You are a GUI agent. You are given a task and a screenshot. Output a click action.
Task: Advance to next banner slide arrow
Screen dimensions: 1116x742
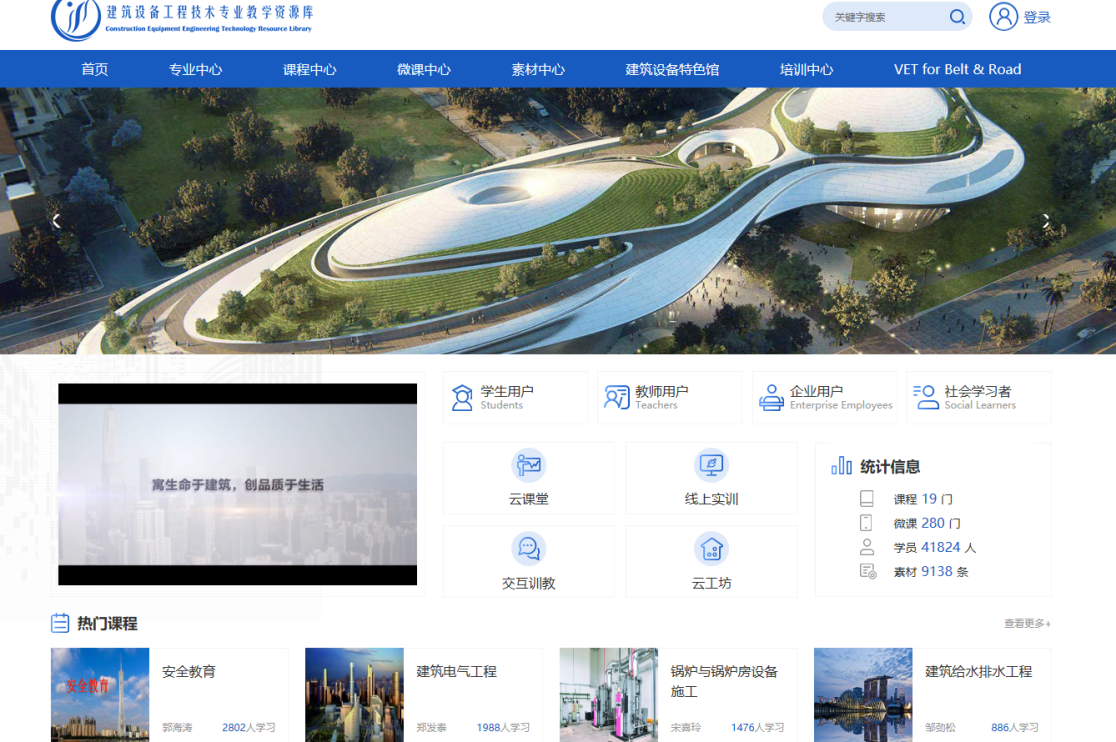[x=1046, y=221]
